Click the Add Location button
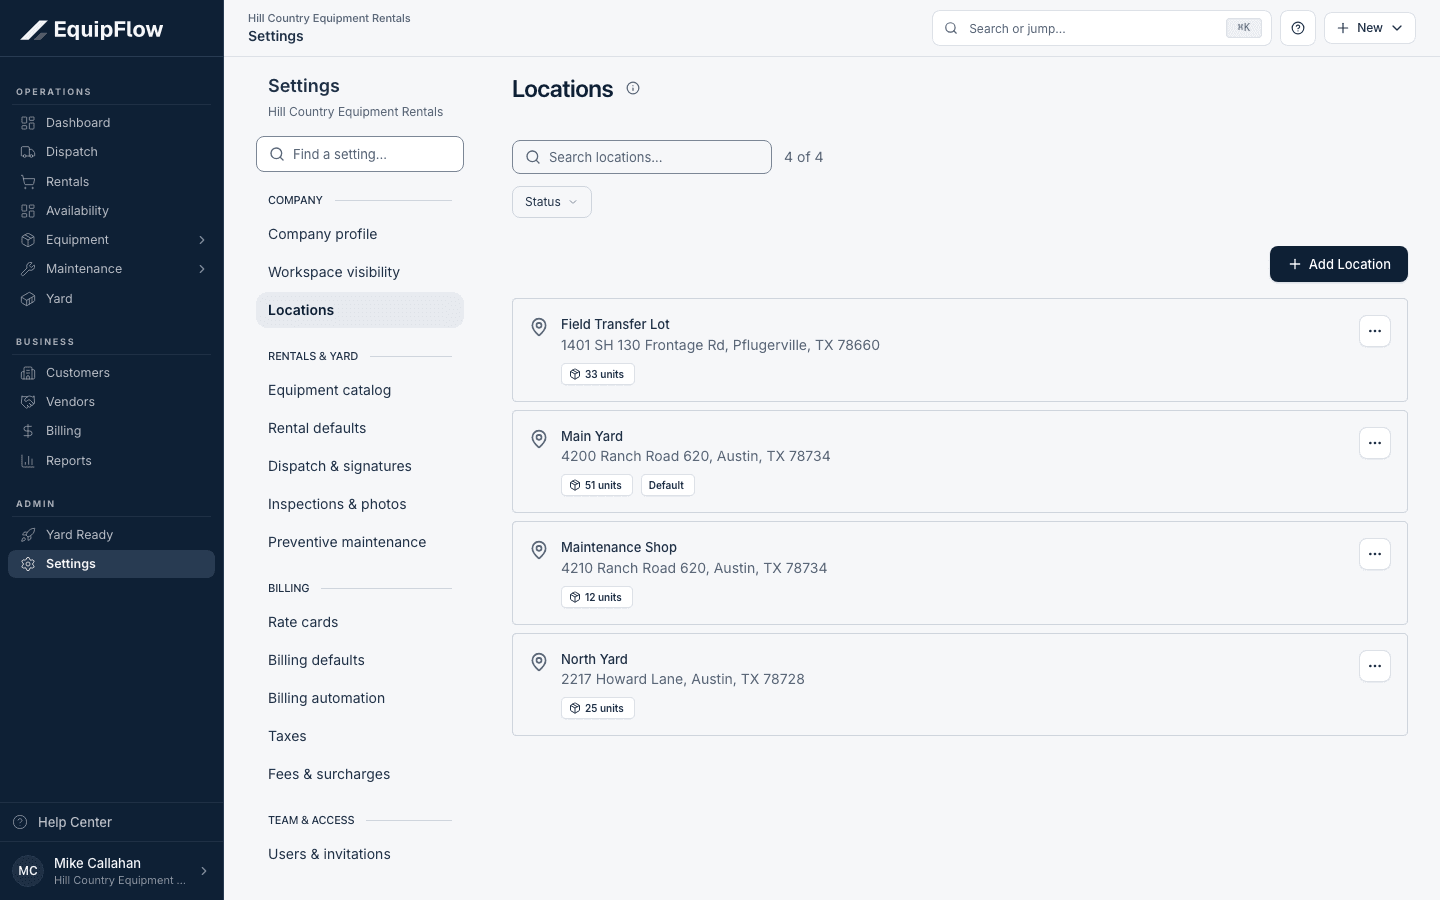The width and height of the screenshot is (1440, 900). [1339, 264]
